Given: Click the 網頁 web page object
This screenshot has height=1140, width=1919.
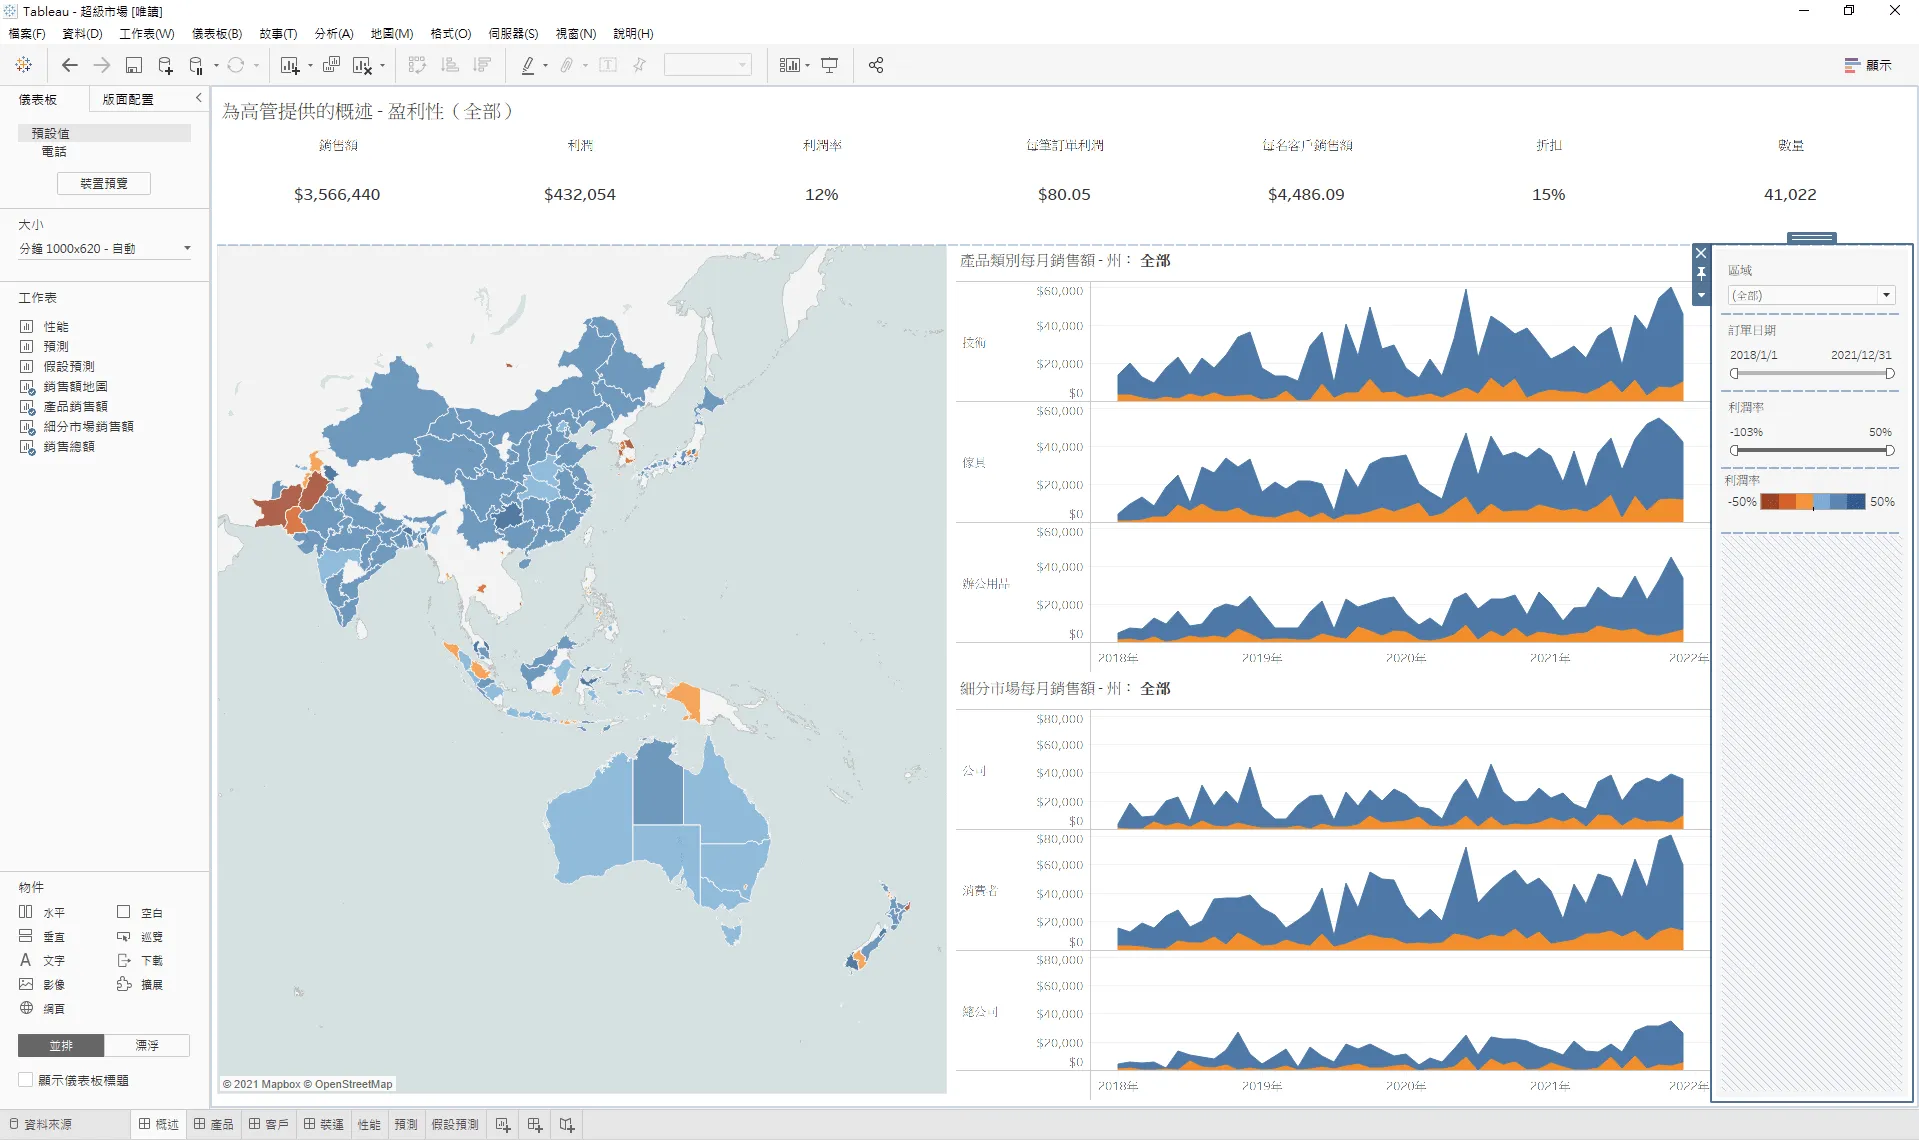Looking at the screenshot, I should pos(42,1008).
